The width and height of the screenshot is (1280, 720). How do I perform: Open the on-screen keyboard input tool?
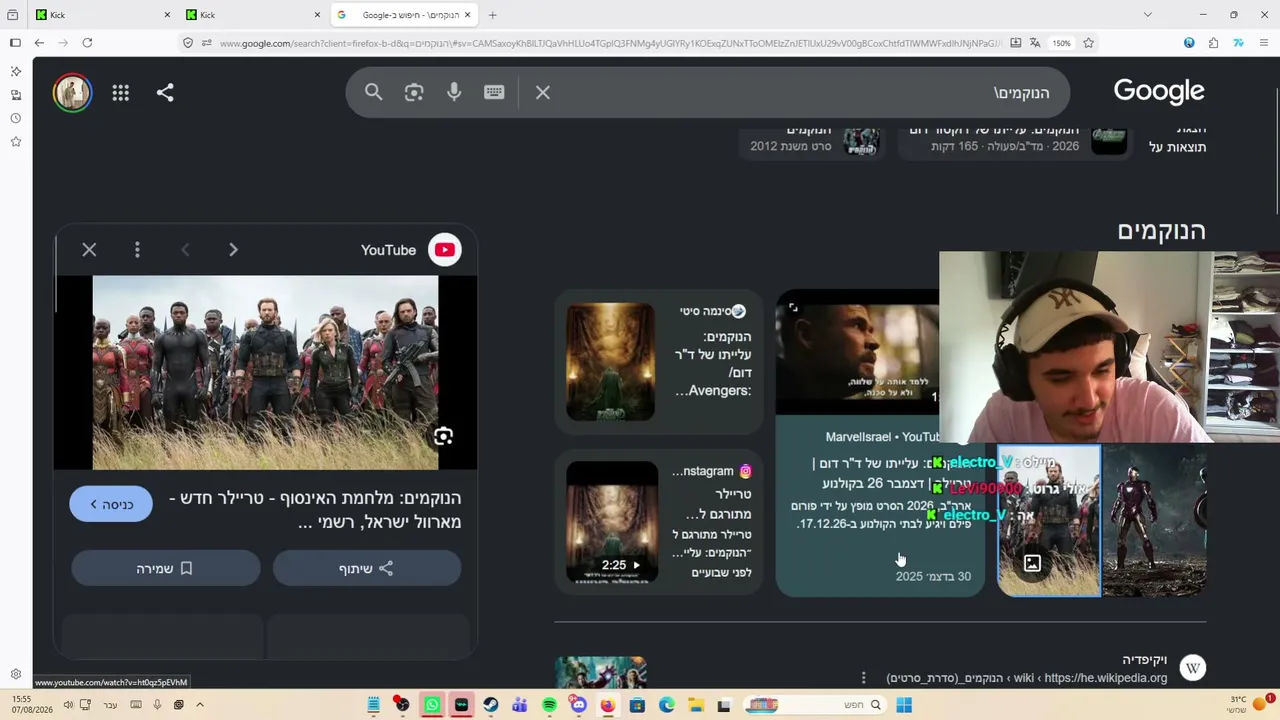coord(494,92)
